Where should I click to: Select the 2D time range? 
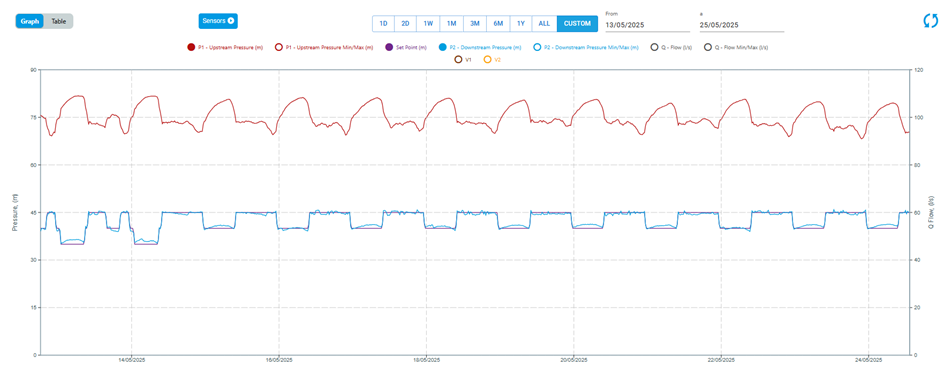point(406,24)
